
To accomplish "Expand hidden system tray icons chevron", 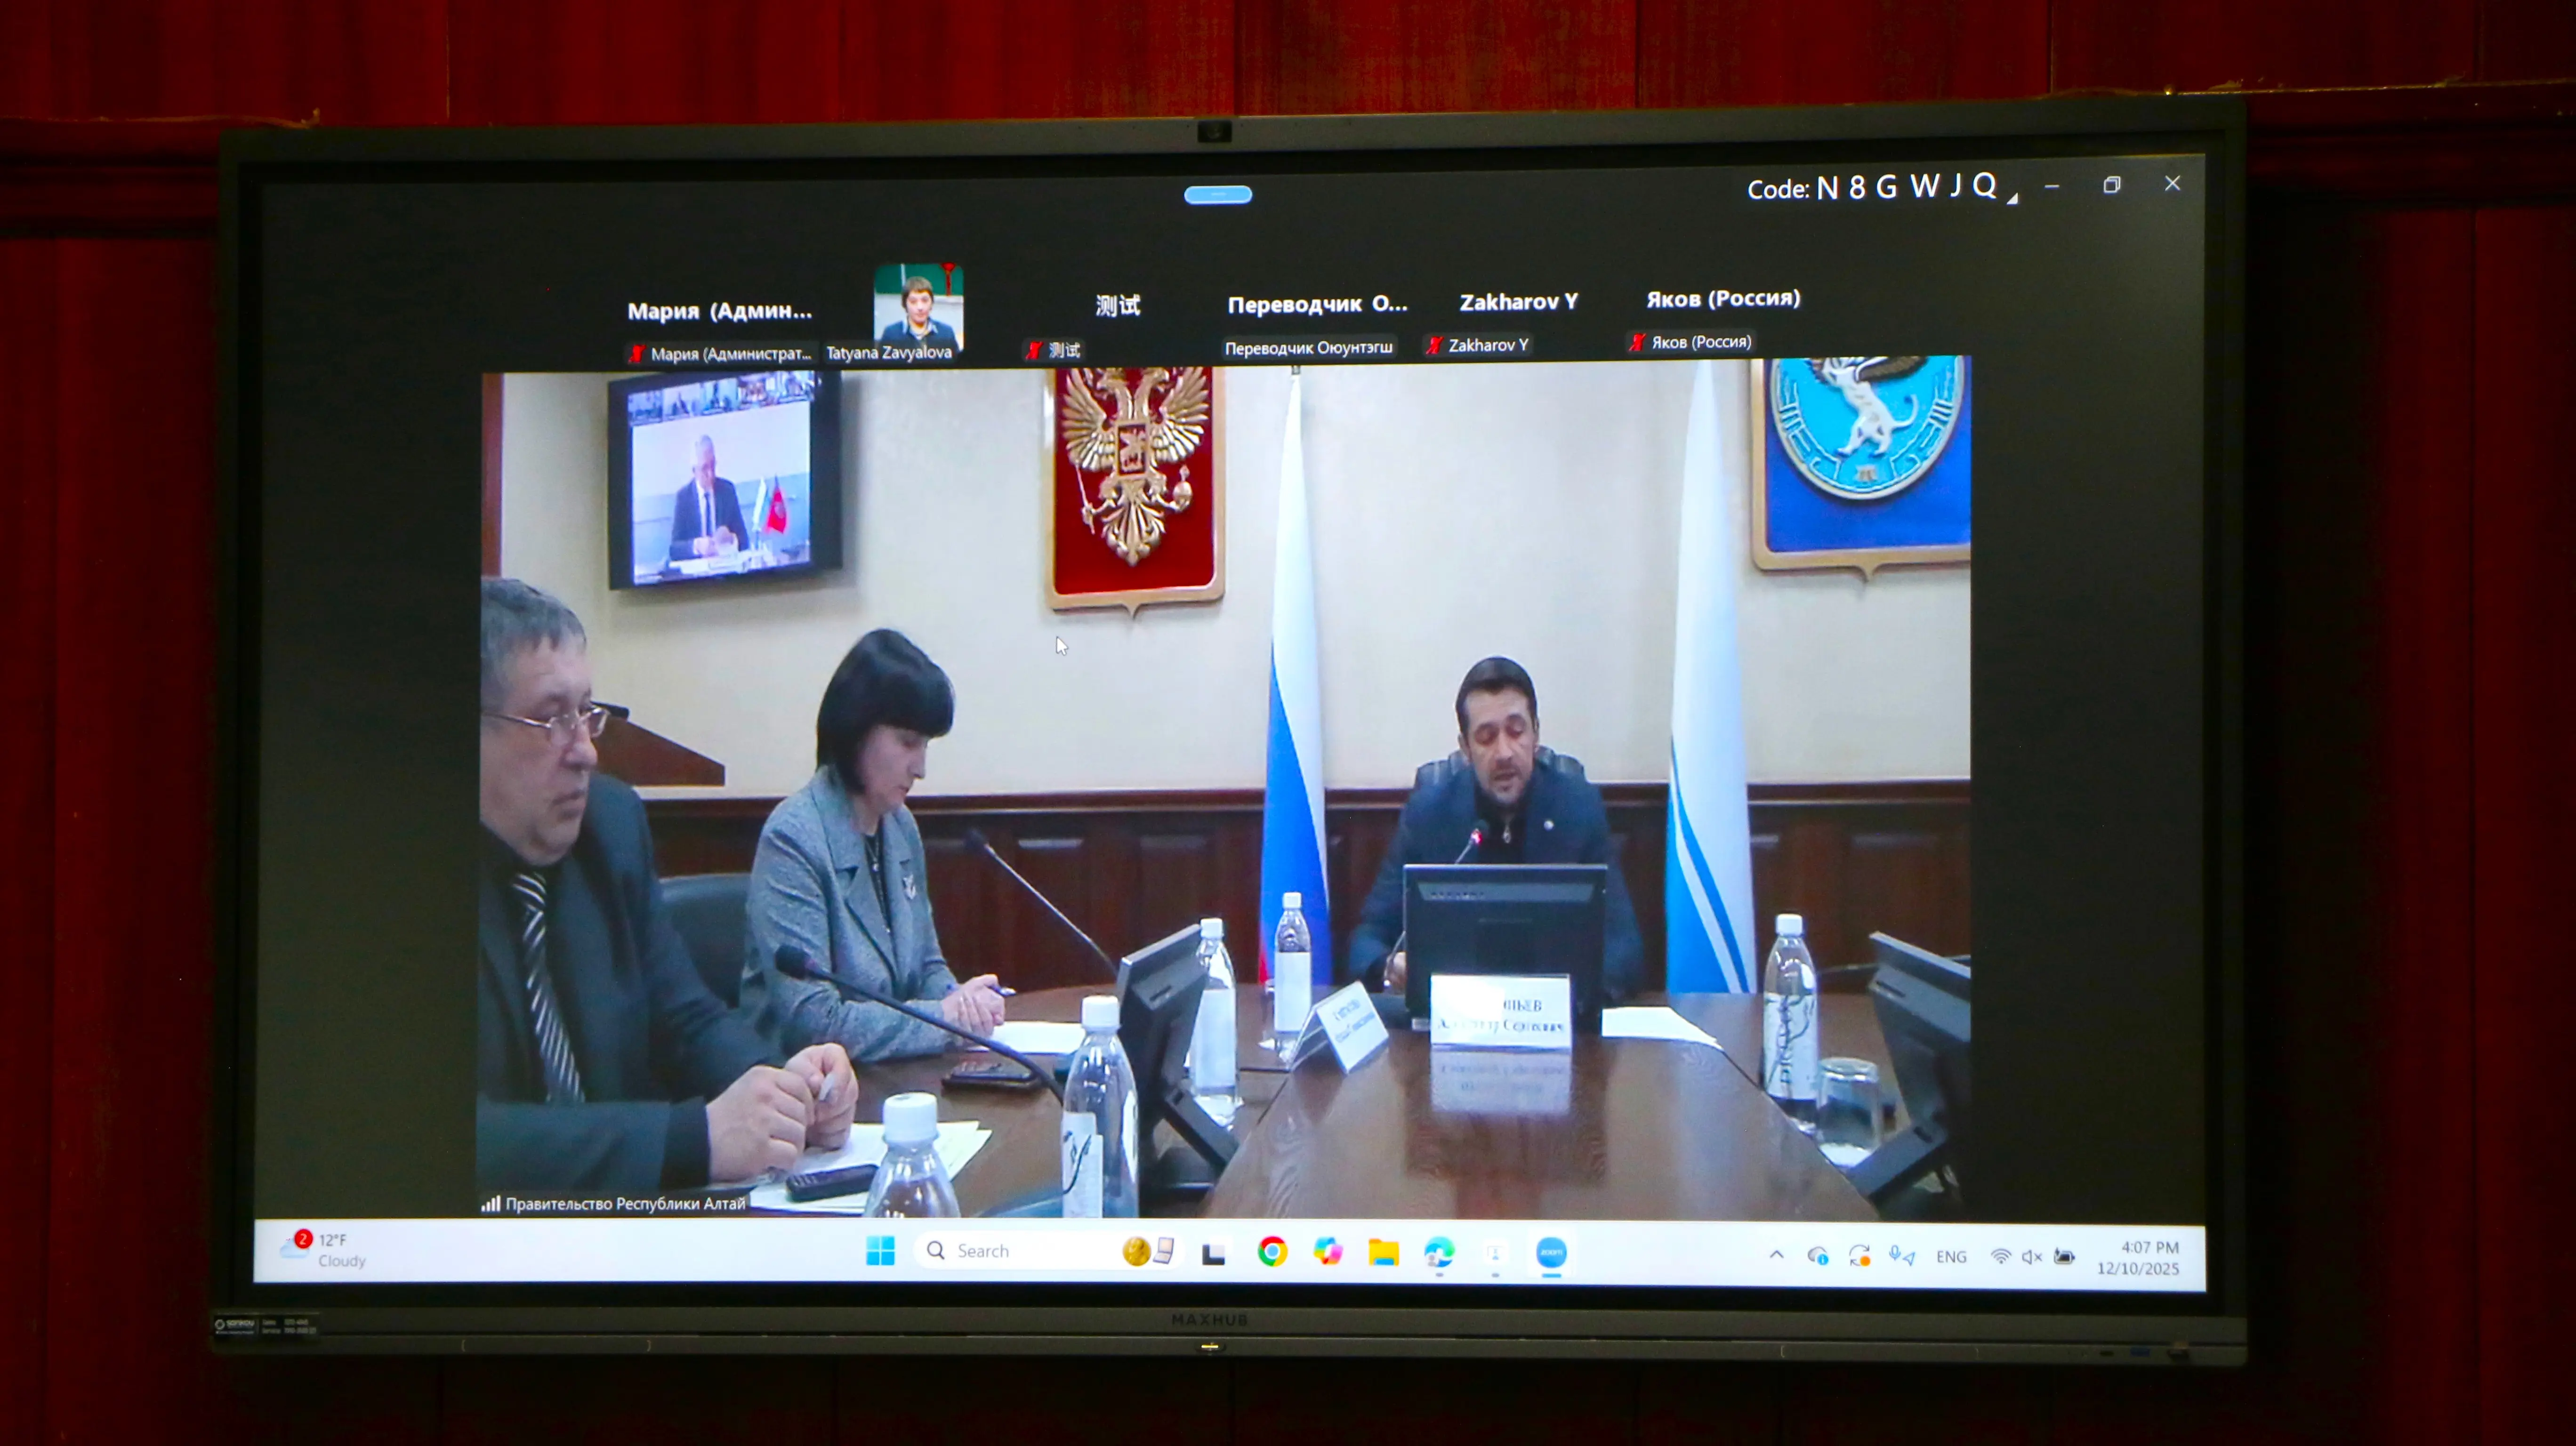I will click(x=1776, y=1254).
